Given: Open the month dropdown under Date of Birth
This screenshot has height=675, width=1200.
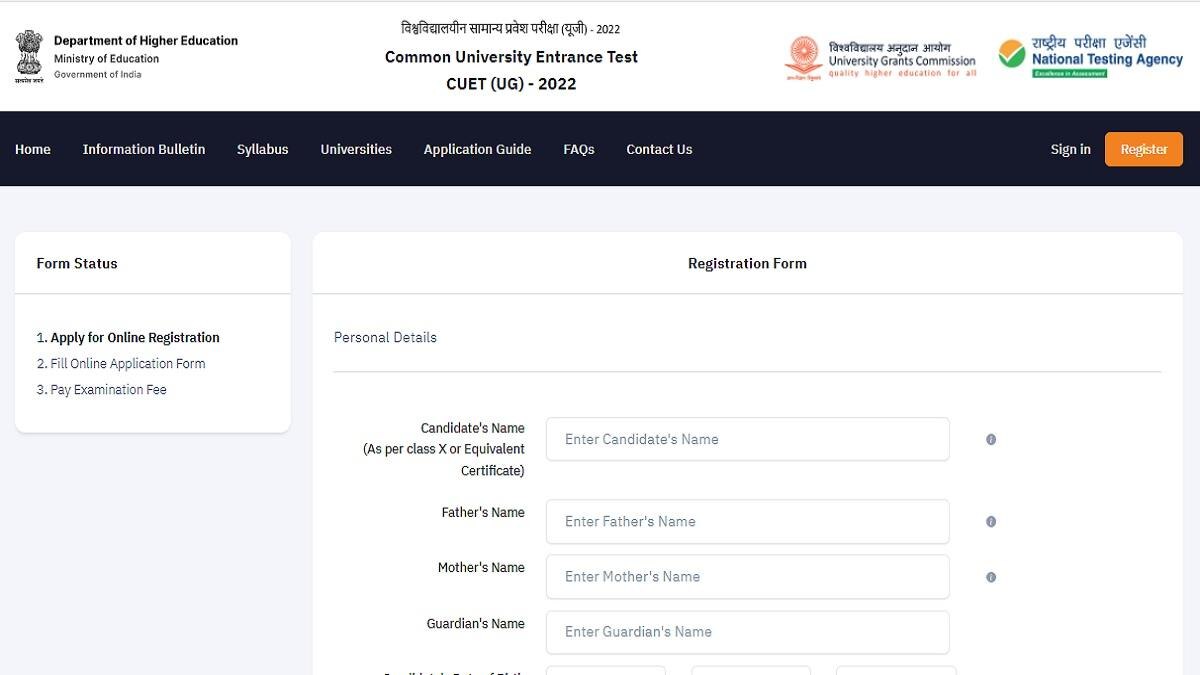Looking at the screenshot, I should click(750, 671).
